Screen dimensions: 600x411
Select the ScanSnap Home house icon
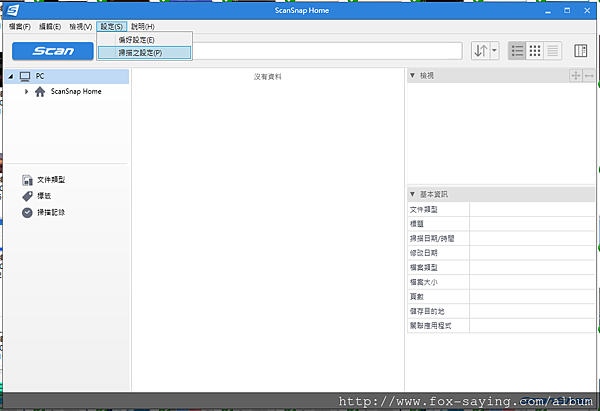40,91
